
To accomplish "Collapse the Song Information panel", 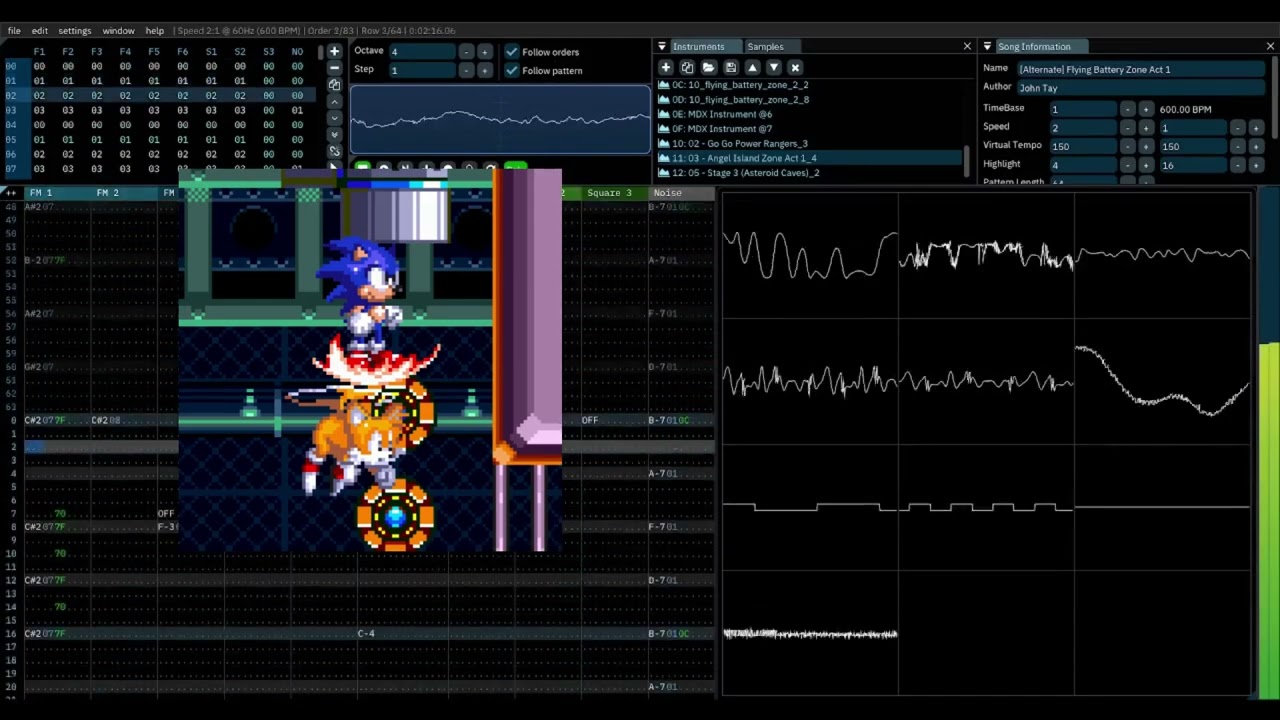I will (987, 46).
